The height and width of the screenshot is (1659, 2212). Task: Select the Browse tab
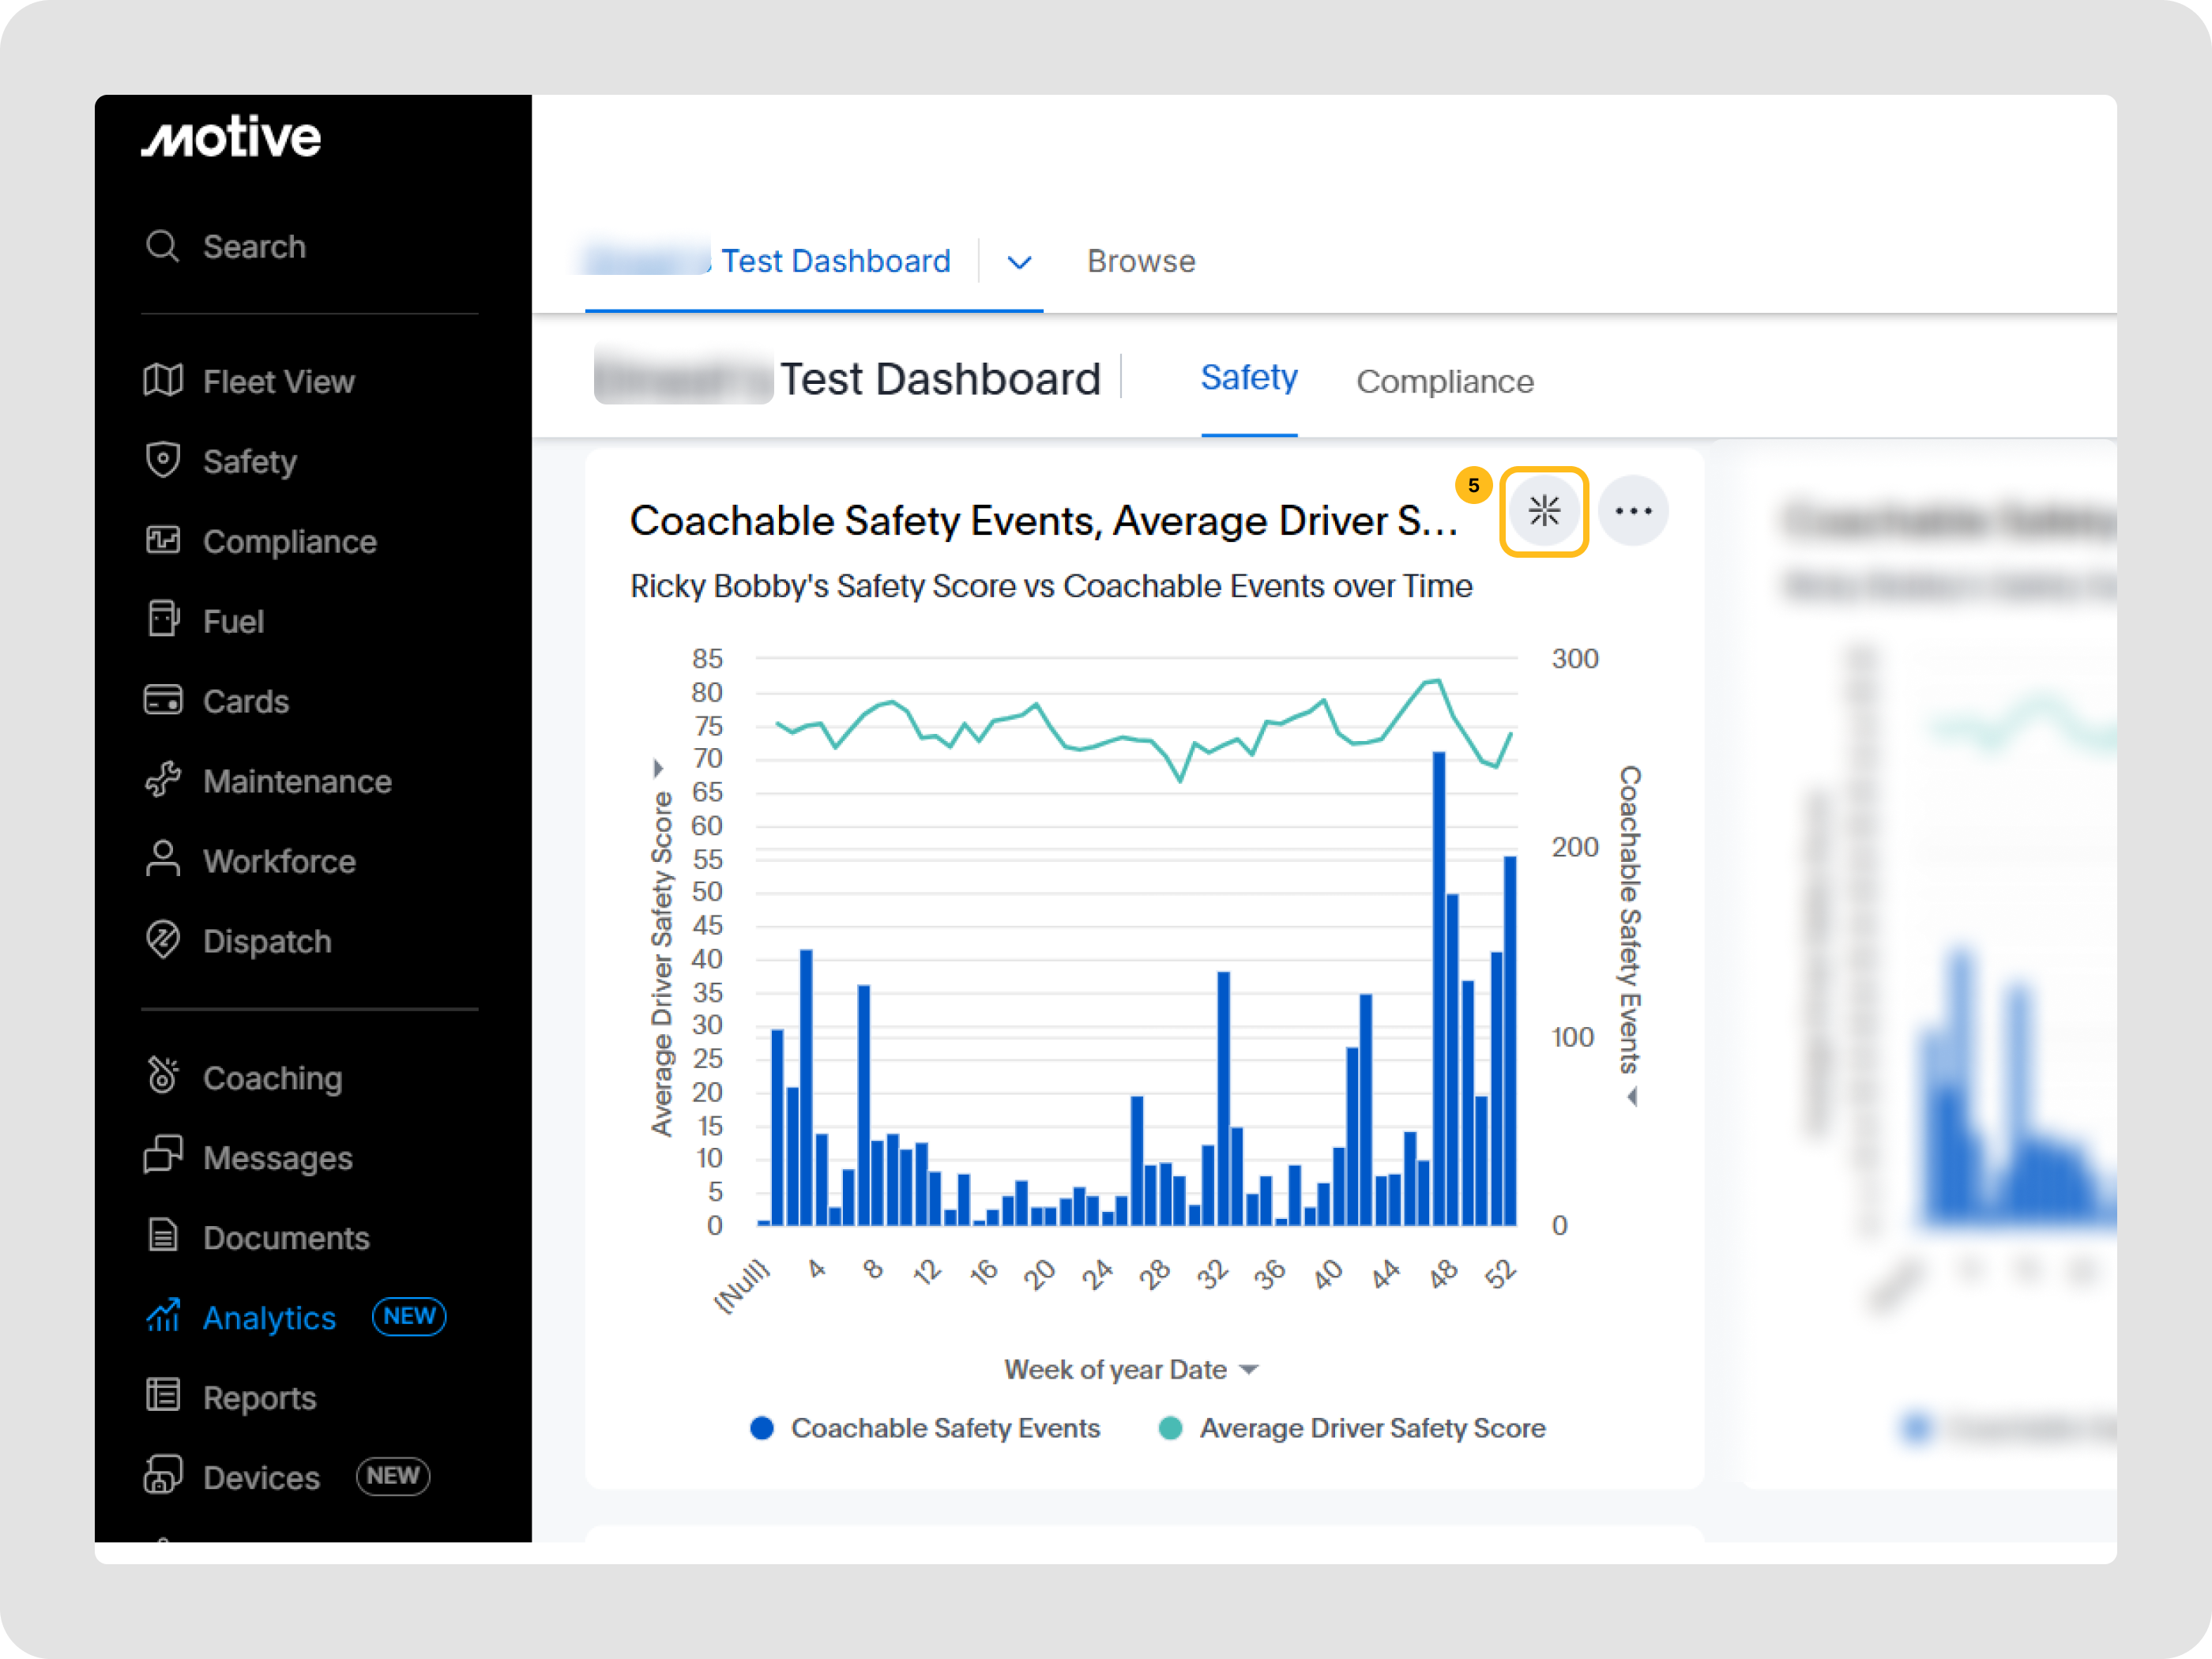click(x=1140, y=261)
